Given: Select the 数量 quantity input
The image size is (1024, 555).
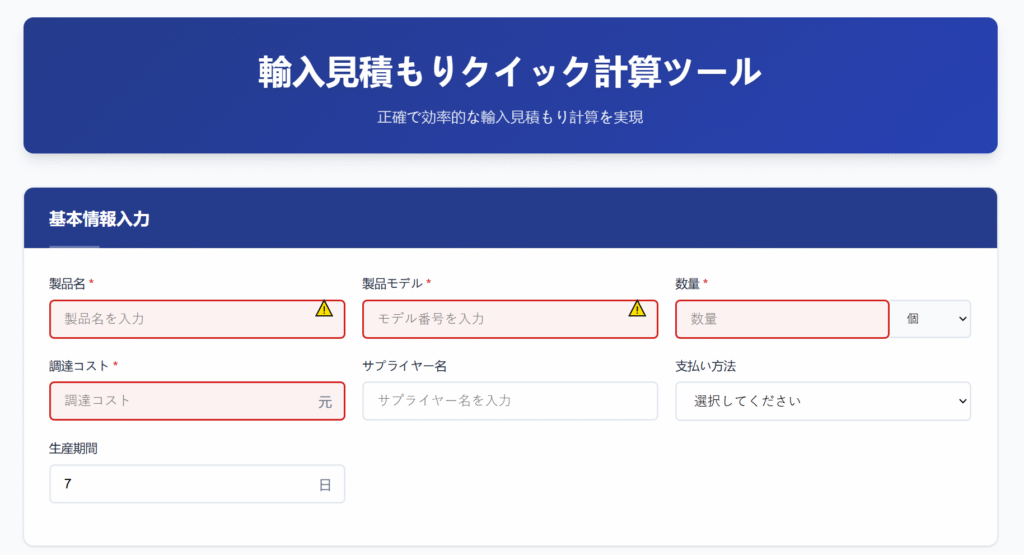Looking at the screenshot, I should [782, 319].
